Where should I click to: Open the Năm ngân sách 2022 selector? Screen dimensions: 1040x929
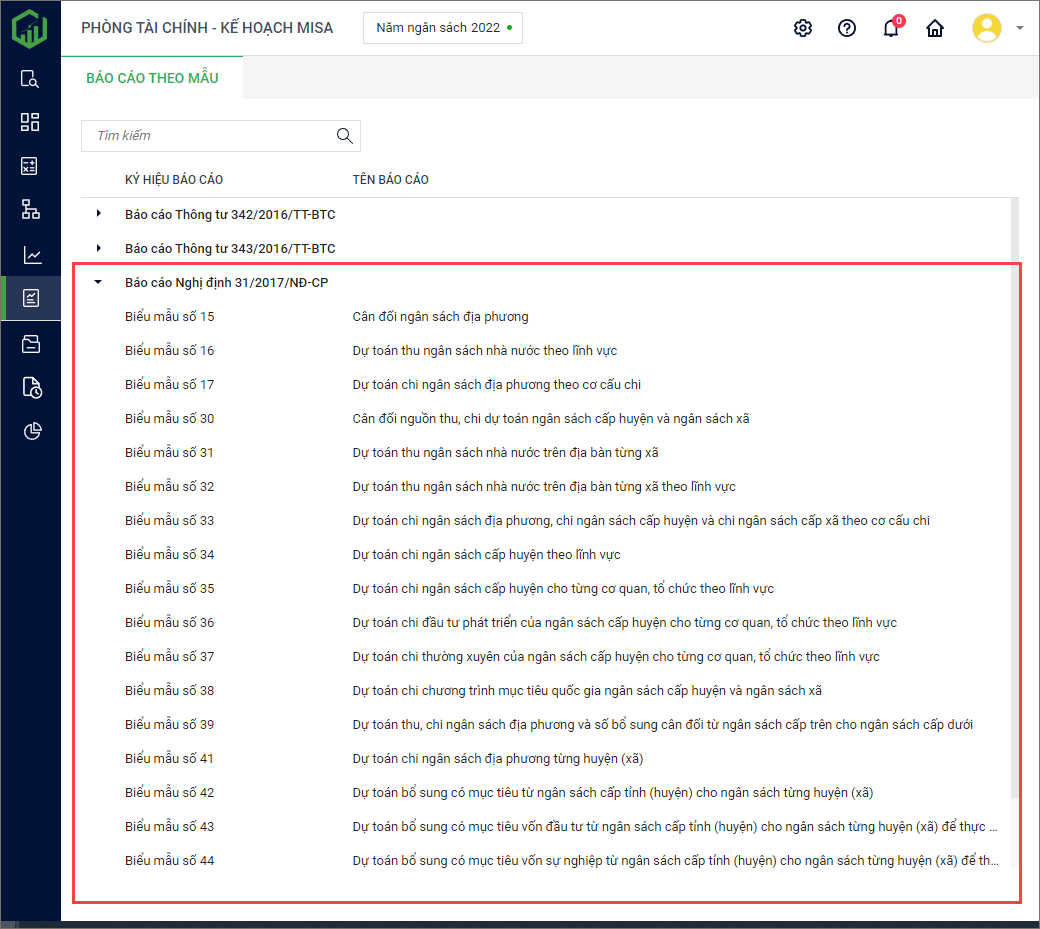(x=442, y=28)
